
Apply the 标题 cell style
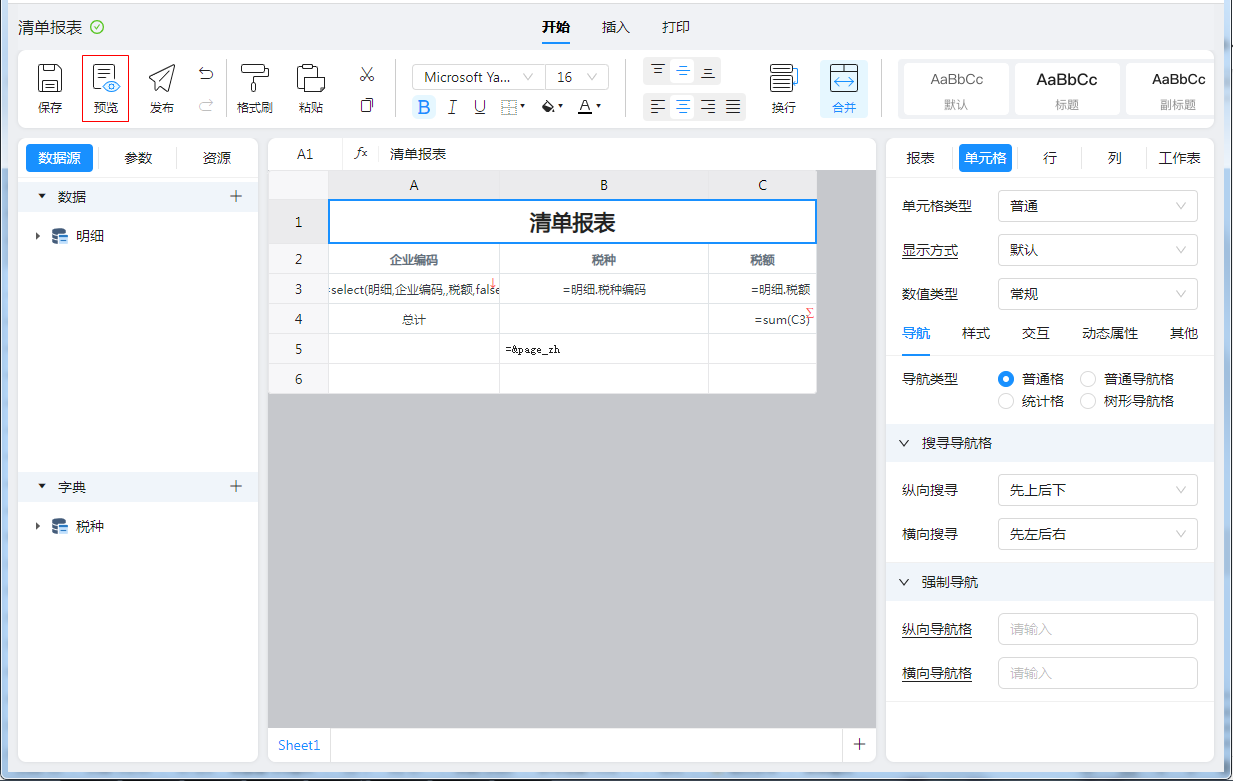click(1067, 90)
